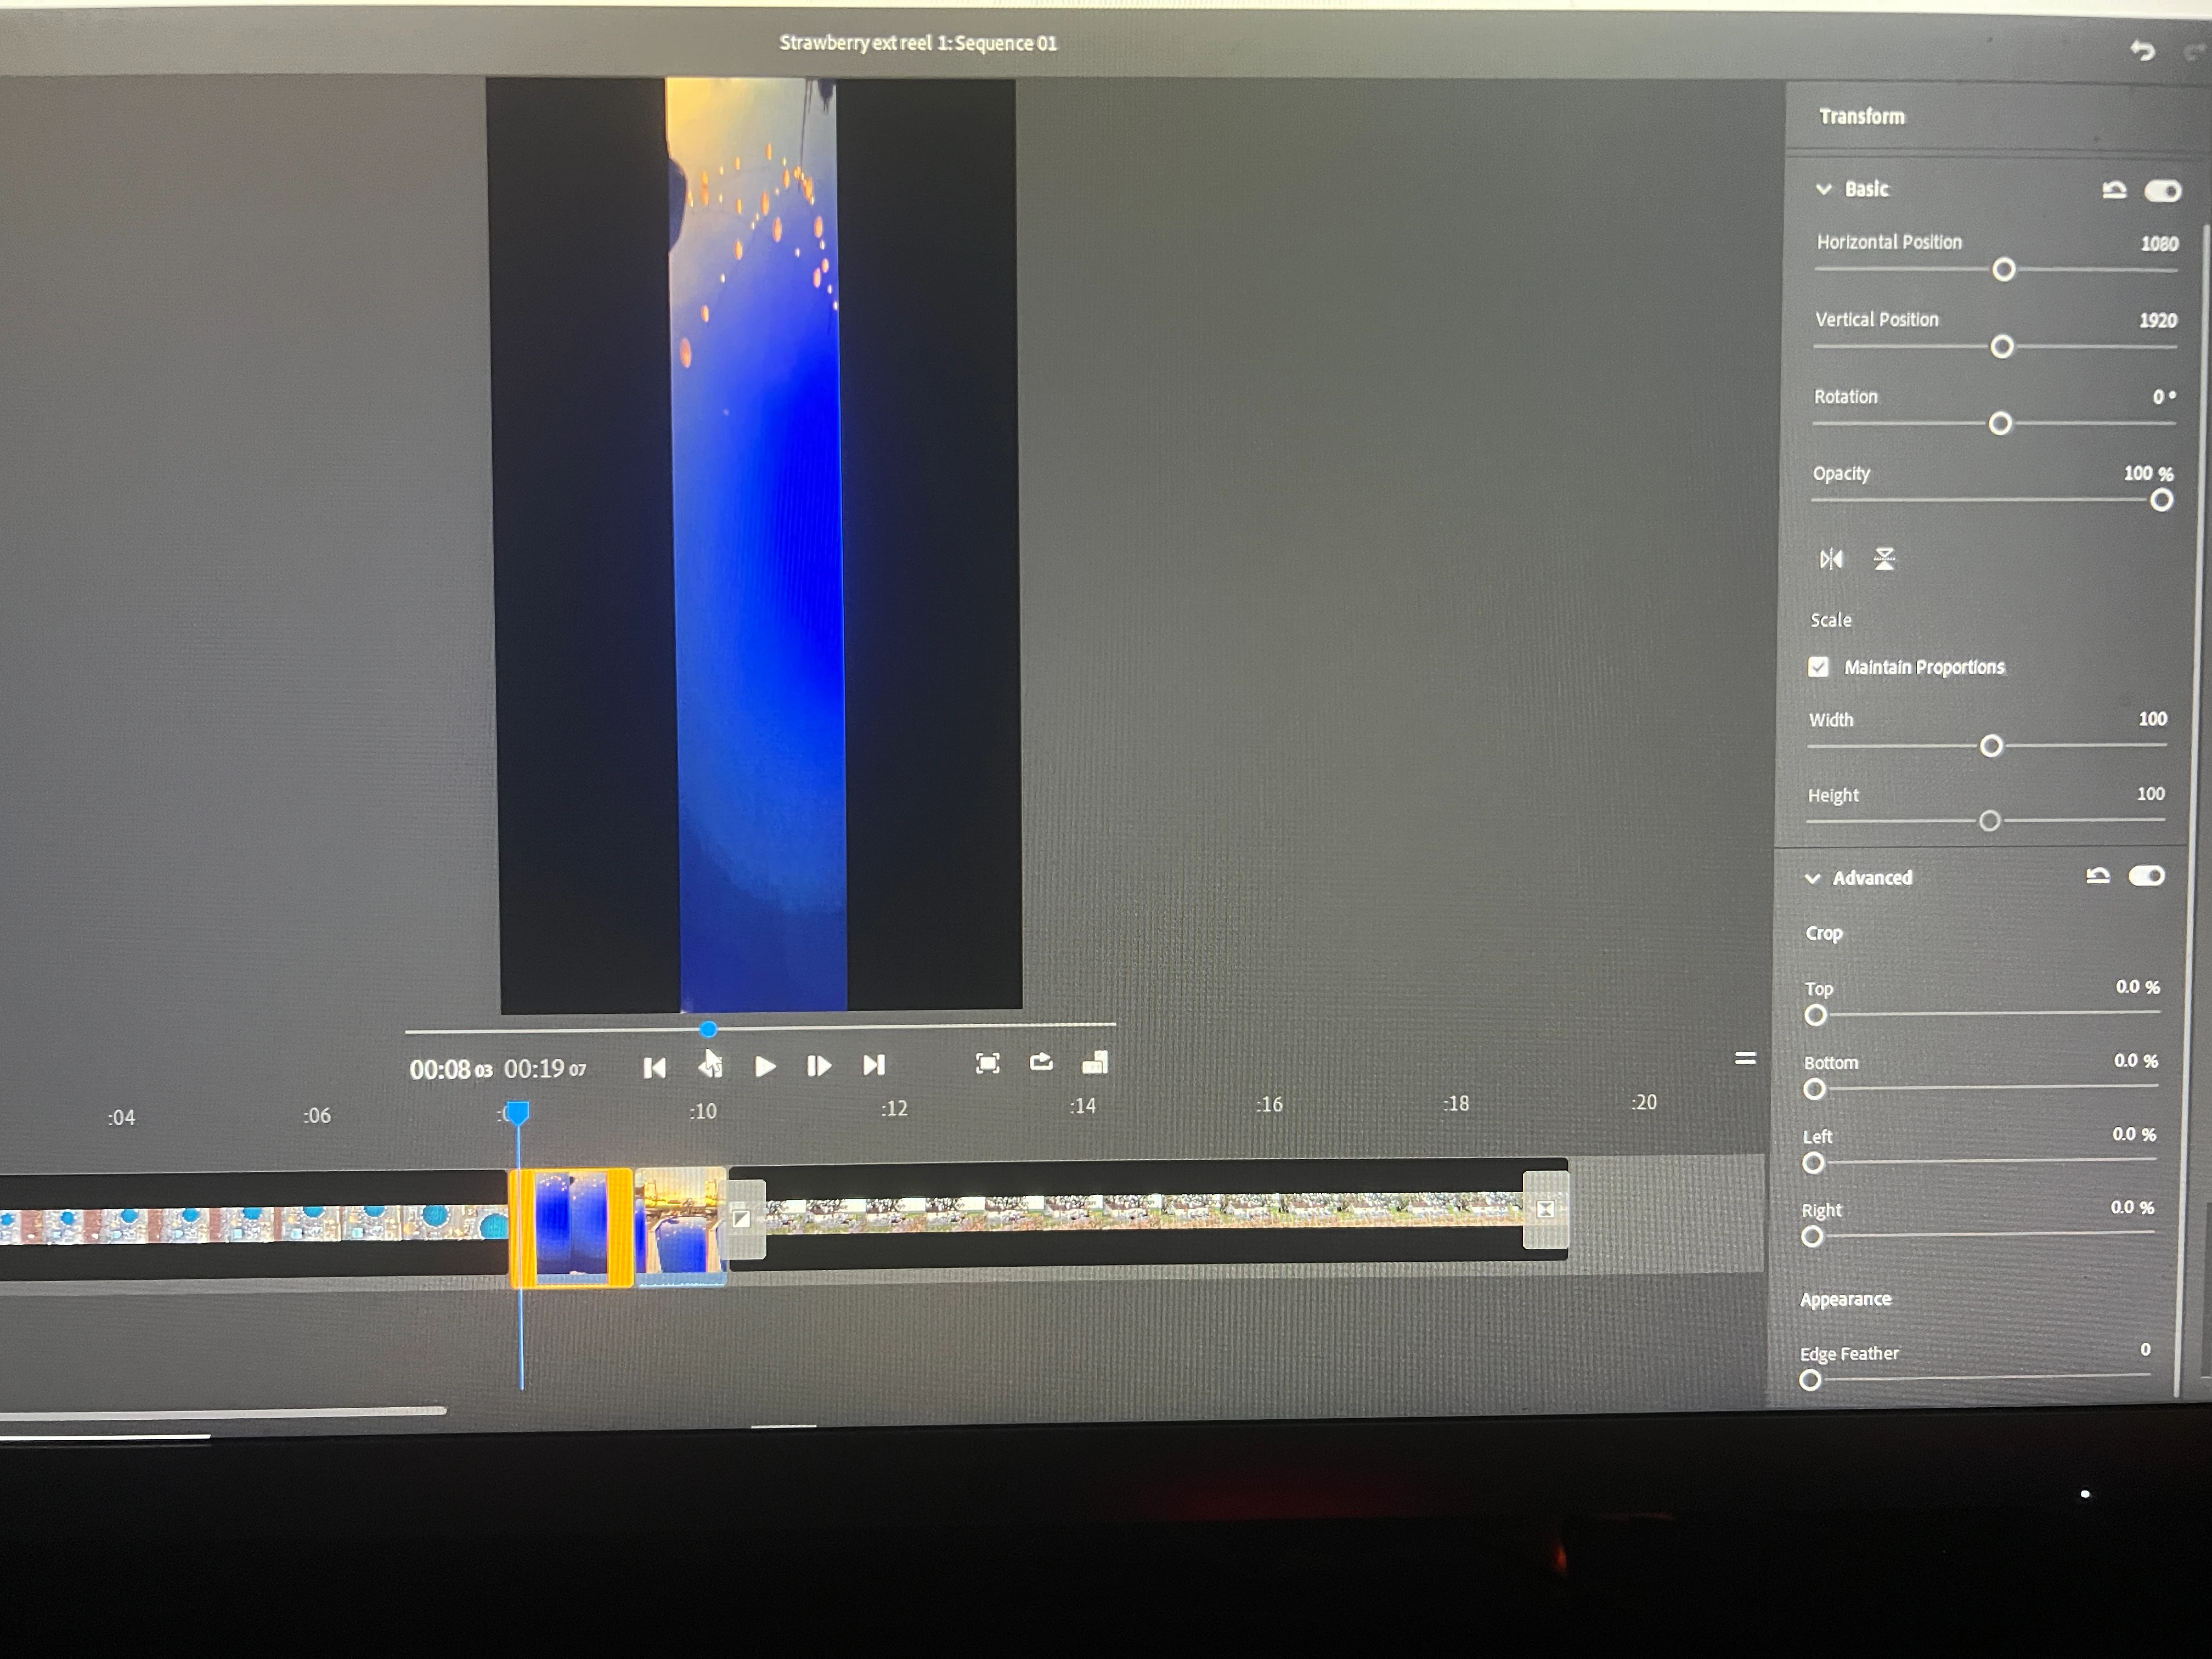Screen dimensions: 2212x1659
Task: Collapse the Basic section
Action: [1824, 189]
